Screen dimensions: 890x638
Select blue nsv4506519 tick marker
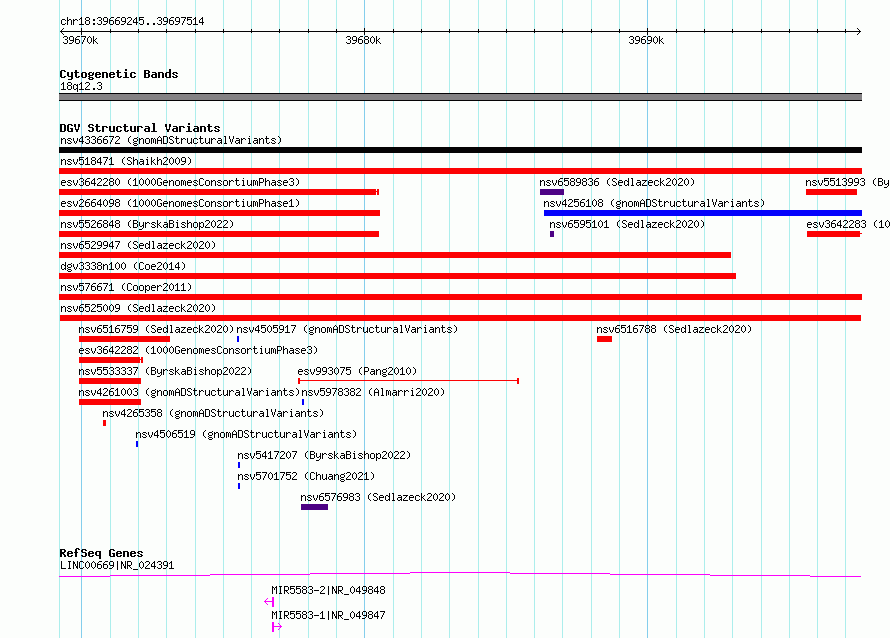coord(137,444)
